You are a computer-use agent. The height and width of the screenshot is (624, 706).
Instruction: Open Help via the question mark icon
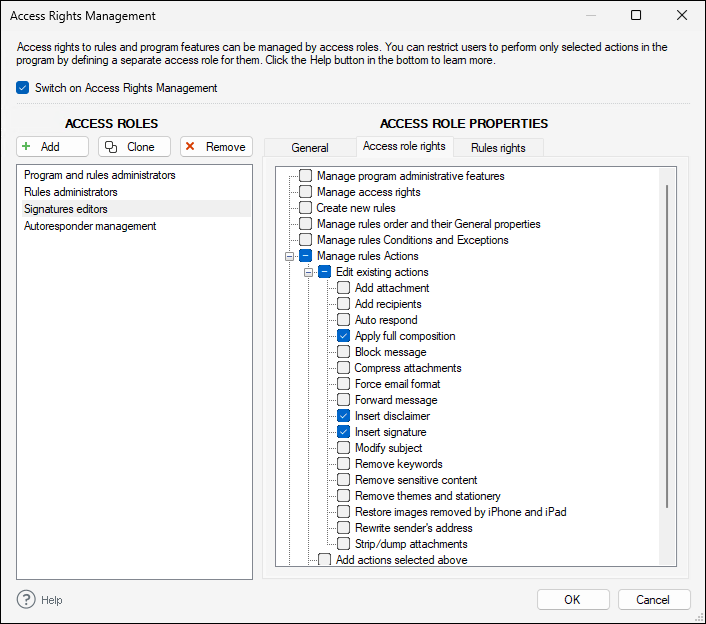pos(26,600)
